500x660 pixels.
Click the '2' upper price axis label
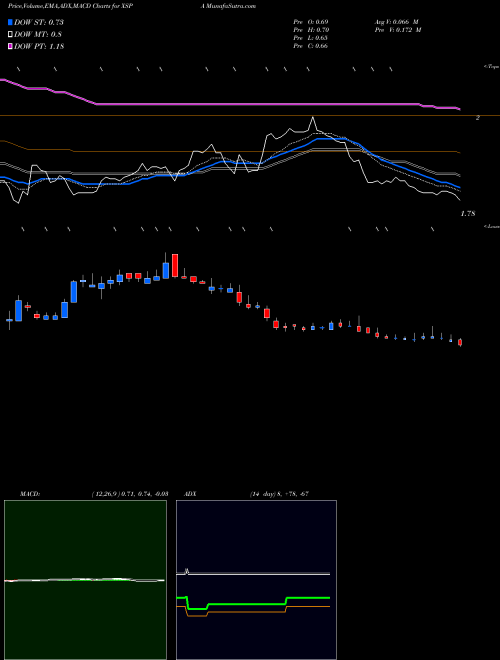(x=478, y=118)
